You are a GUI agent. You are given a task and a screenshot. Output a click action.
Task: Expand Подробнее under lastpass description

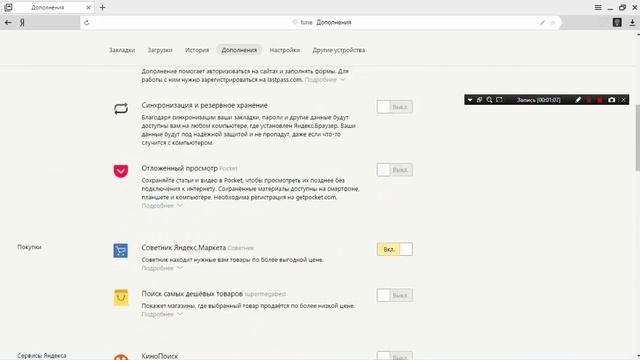(x=325, y=80)
